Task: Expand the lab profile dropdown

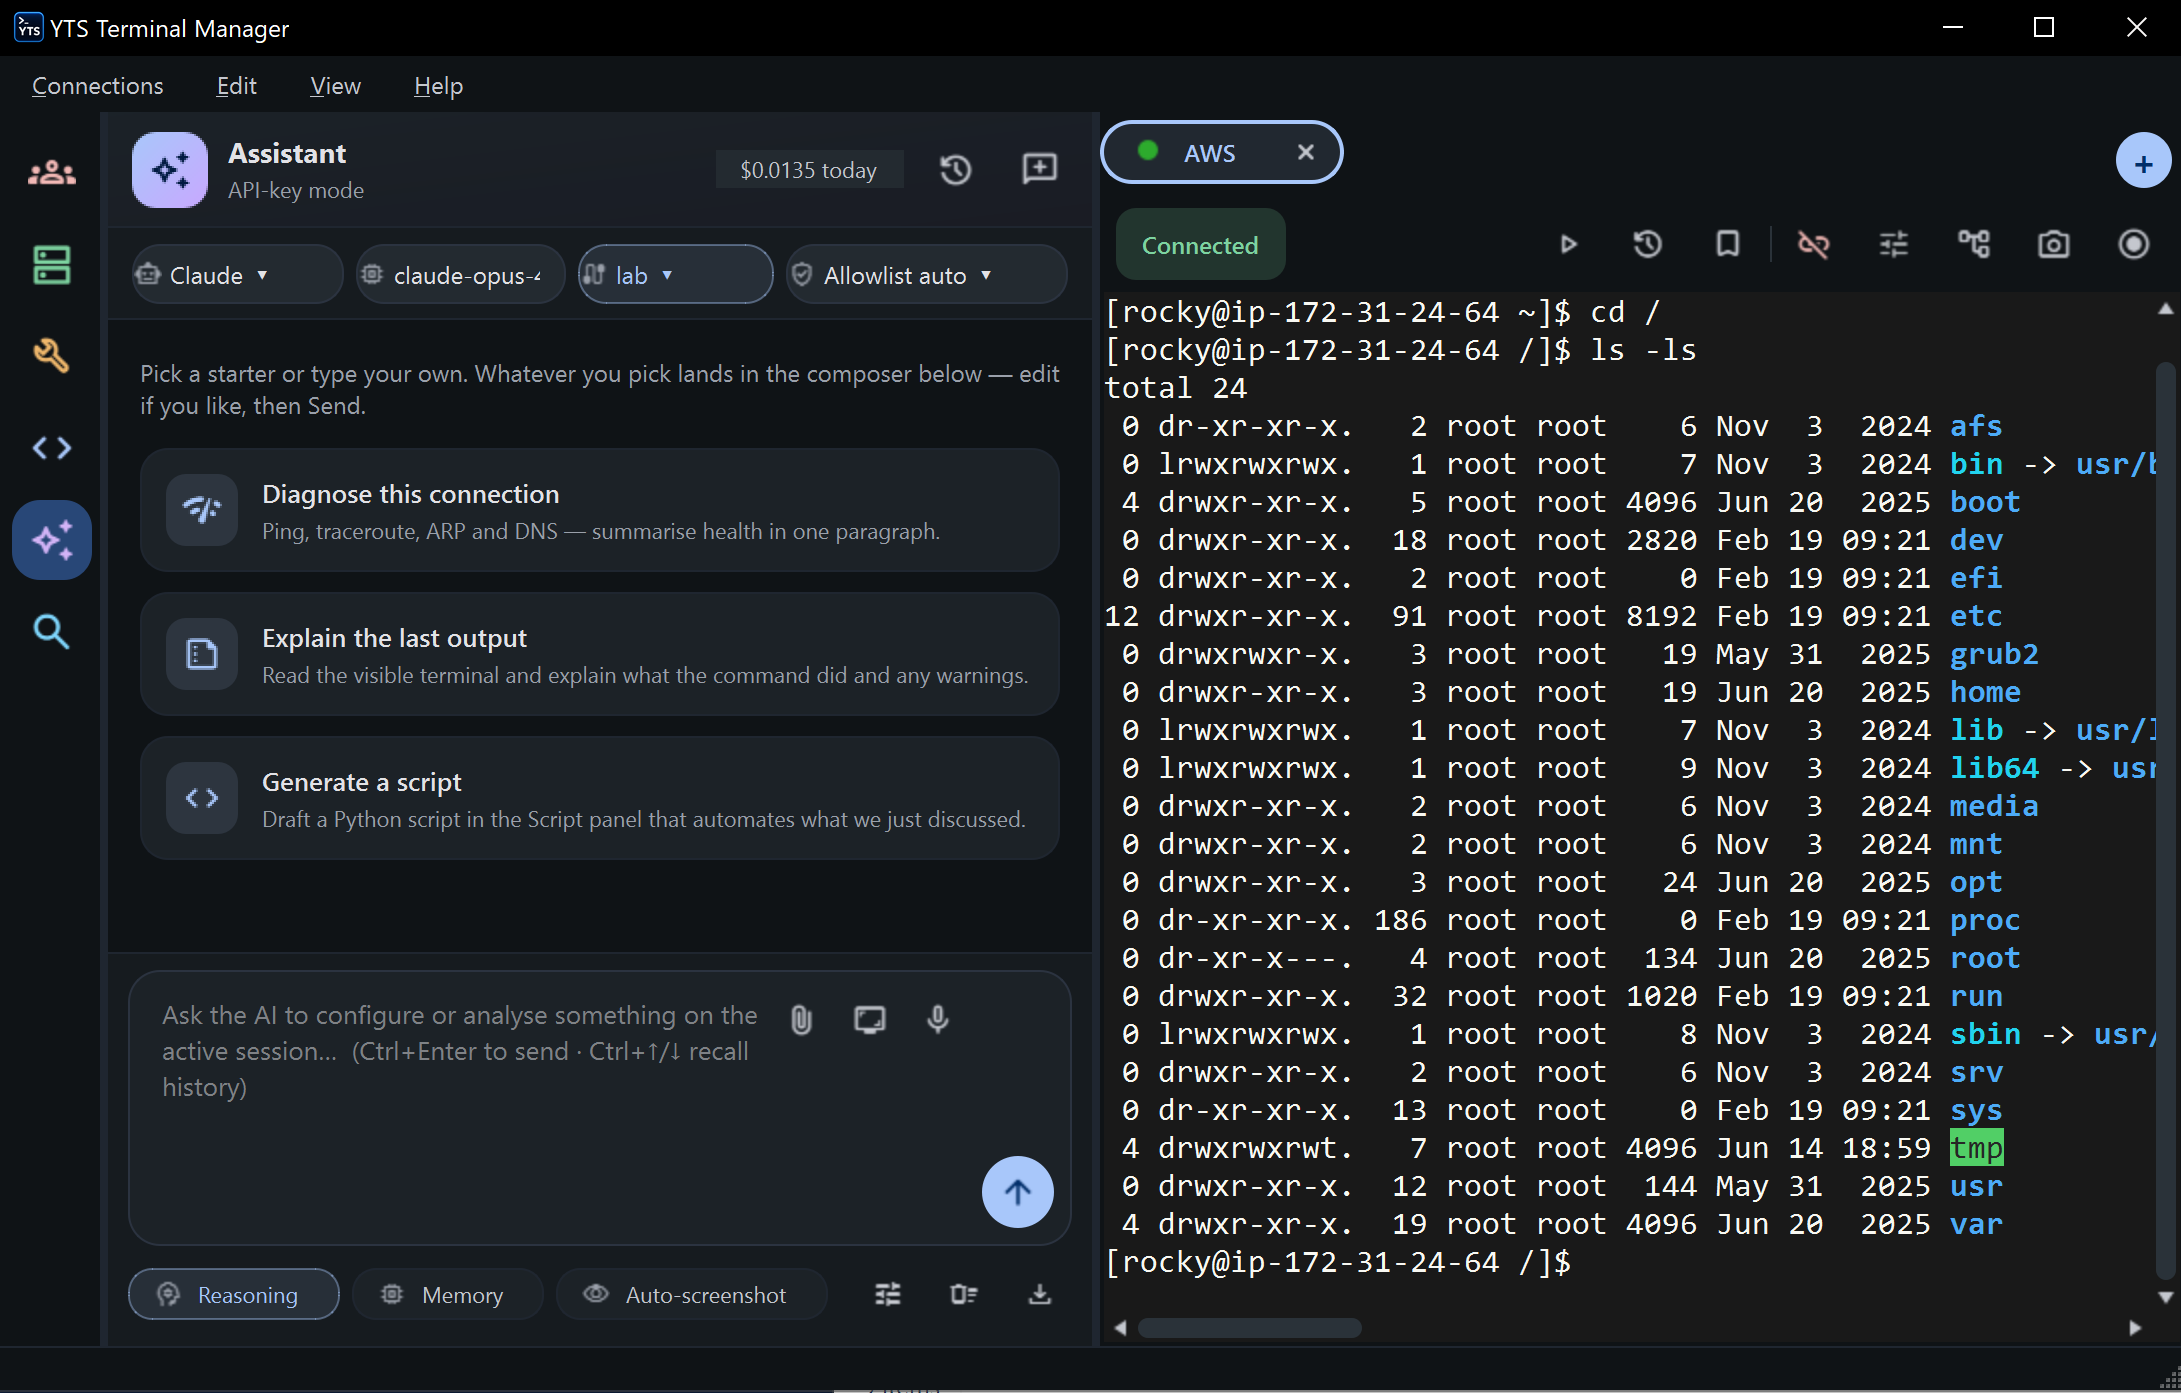Action: 676,275
